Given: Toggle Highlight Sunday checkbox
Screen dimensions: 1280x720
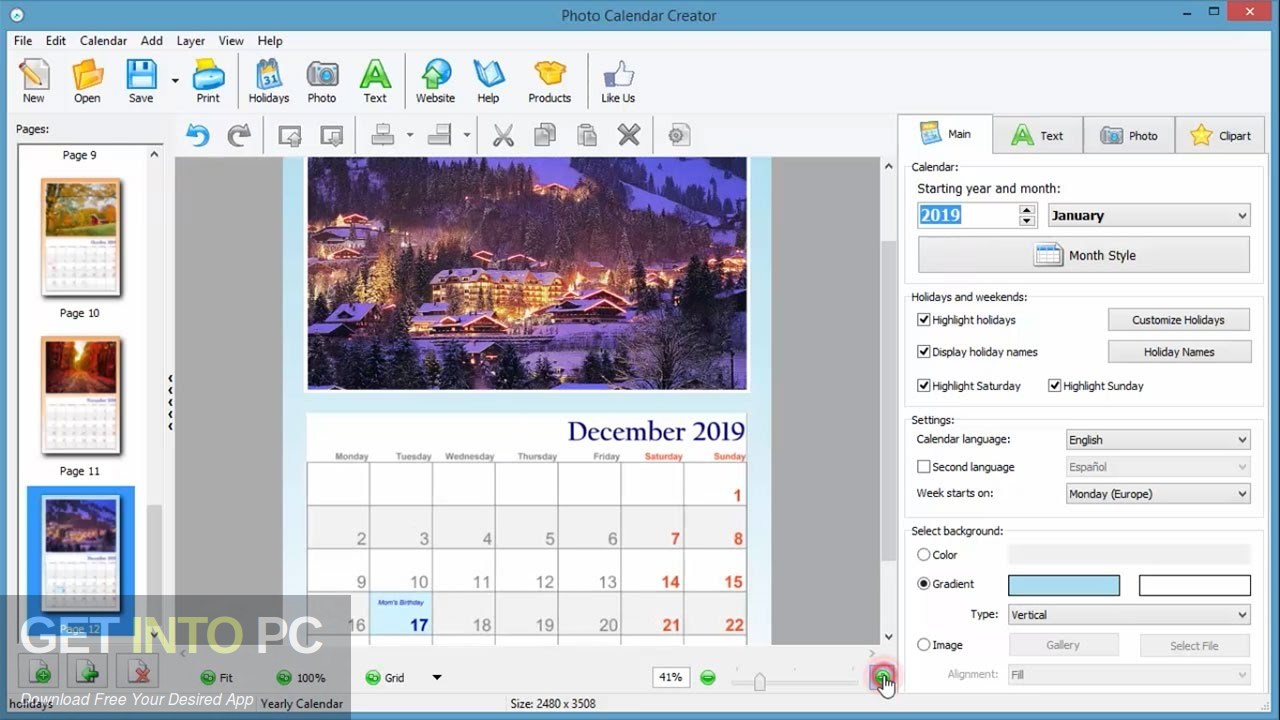Looking at the screenshot, I should [1055, 386].
